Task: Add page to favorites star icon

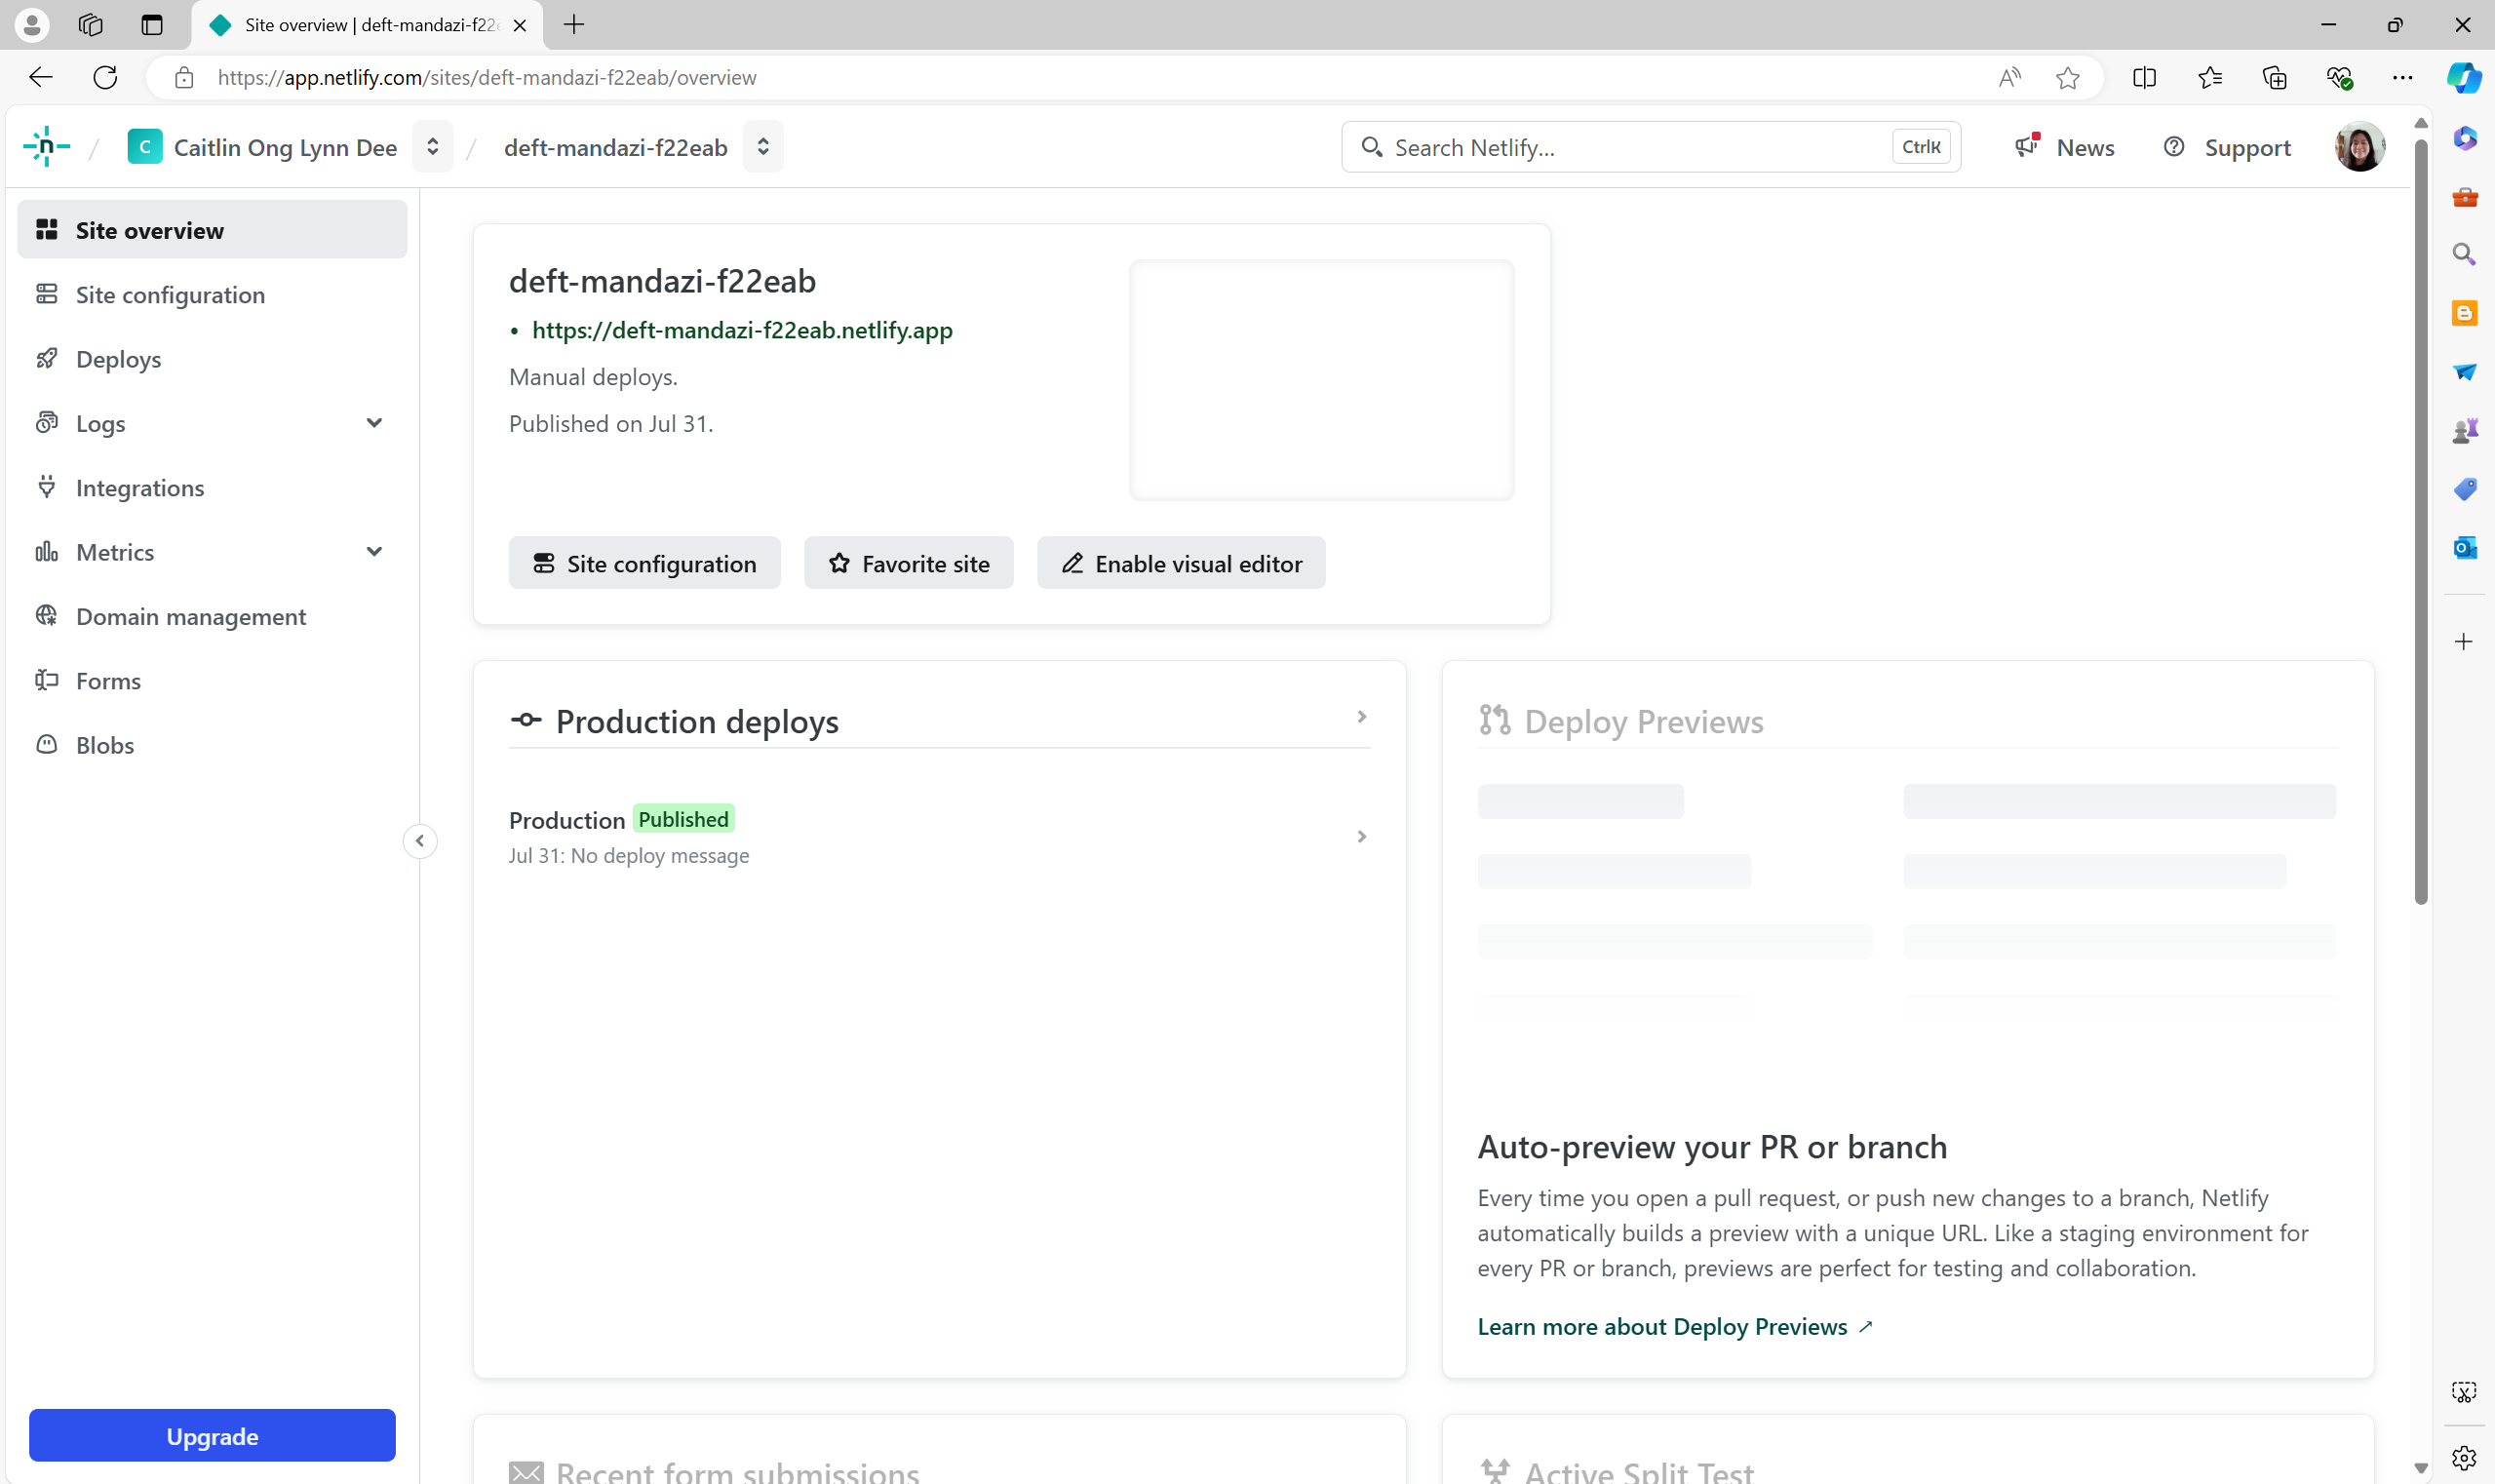Action: coord(2068,77)
